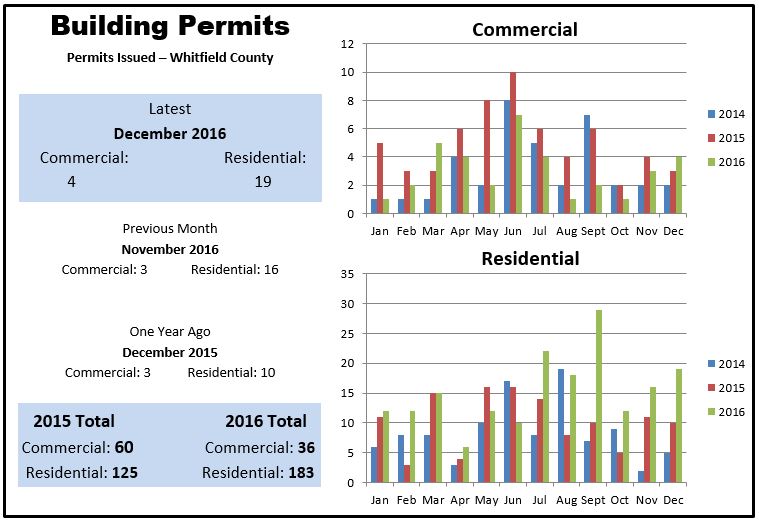The height and width of the screenshot is (521, 759).
Task: Select the latest Residential value 19
Action: click(x=262, y=181)
